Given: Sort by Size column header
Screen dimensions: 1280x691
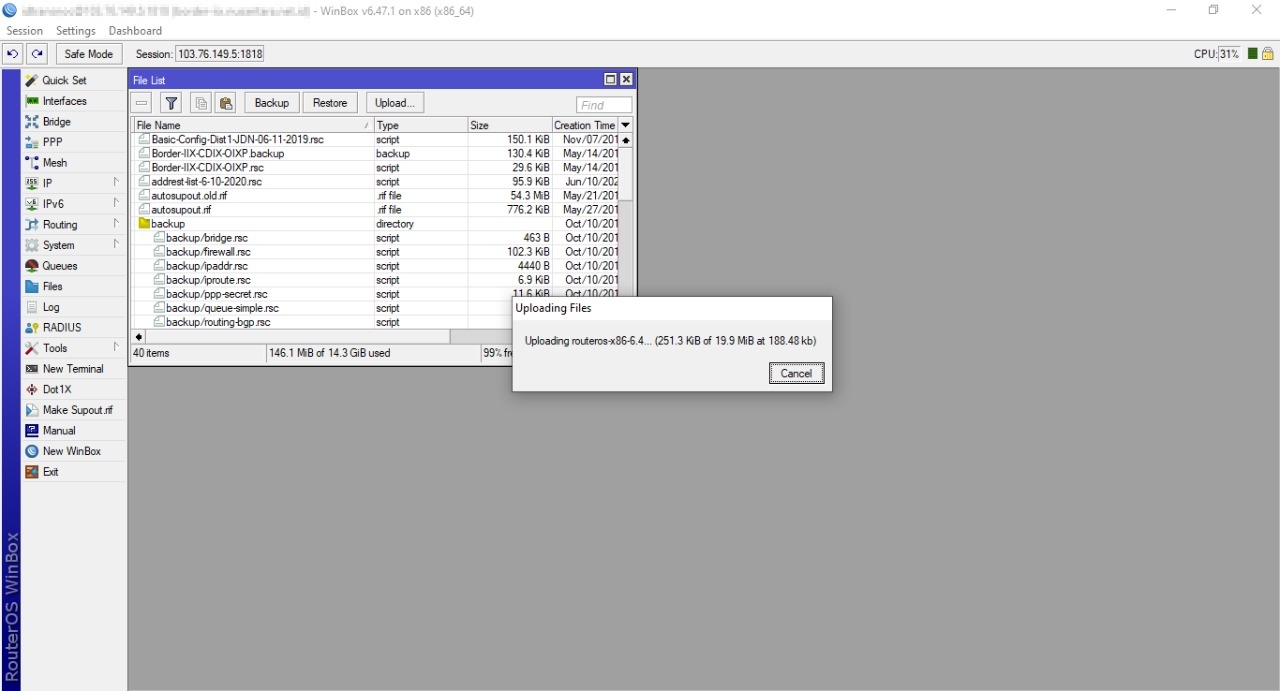Looking at the screenshot, I should pos(510,125).
